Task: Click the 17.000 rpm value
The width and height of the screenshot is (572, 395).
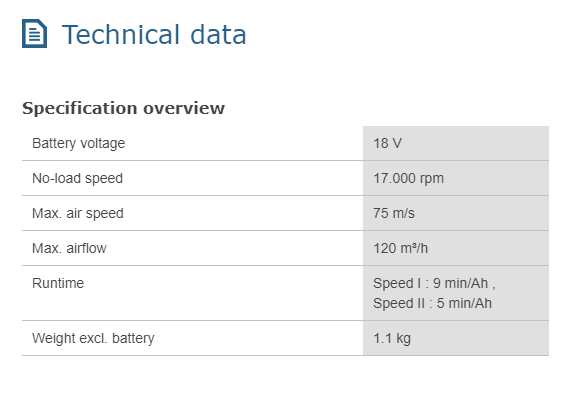Action: [408, 178]
